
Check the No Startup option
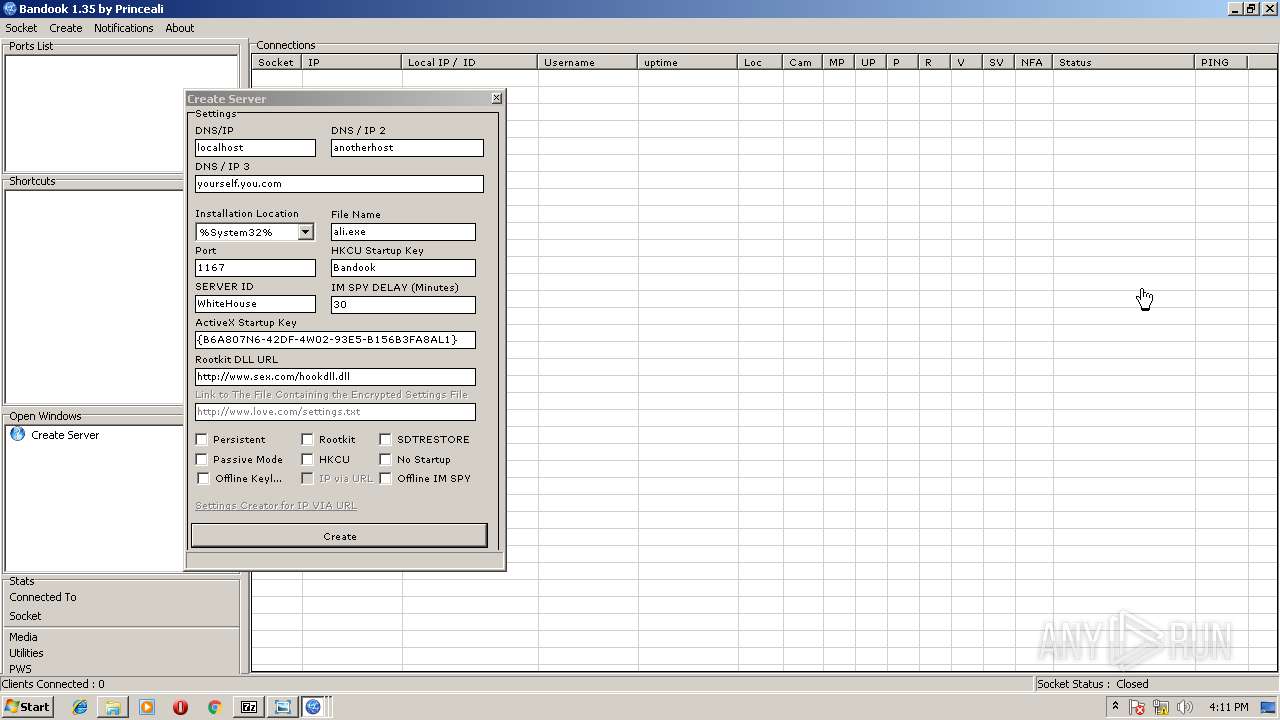click(x=385, y=459)
